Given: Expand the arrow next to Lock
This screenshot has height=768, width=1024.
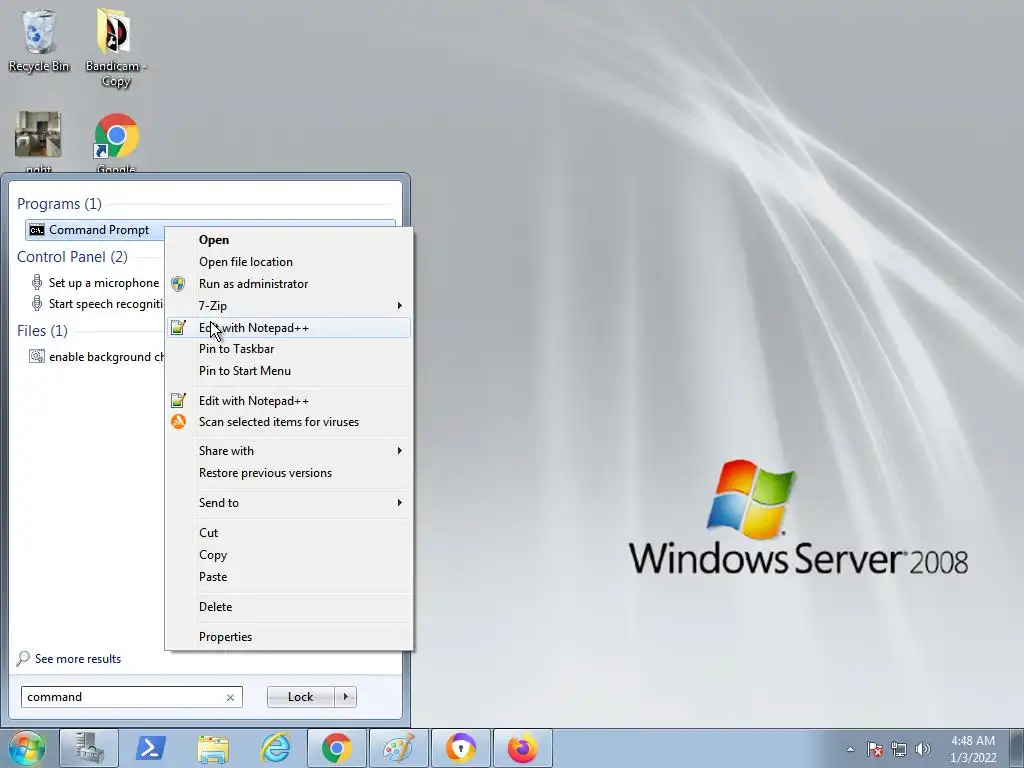Looking at the screenshot, I should coord(345,697).
